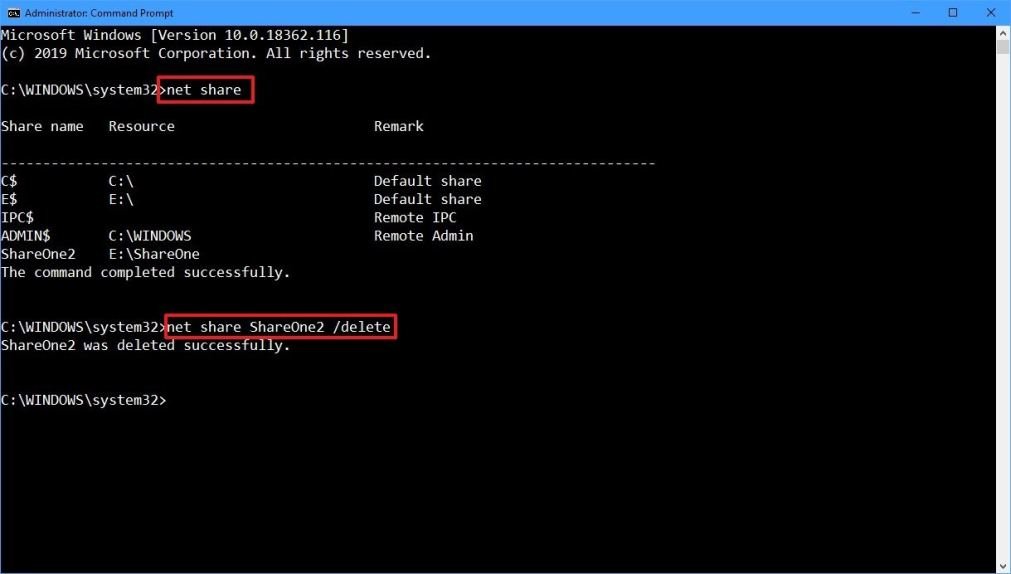Click the 'Resource' column header text
The width and height of the screenshot is (1011, 574).
(141, 126)
